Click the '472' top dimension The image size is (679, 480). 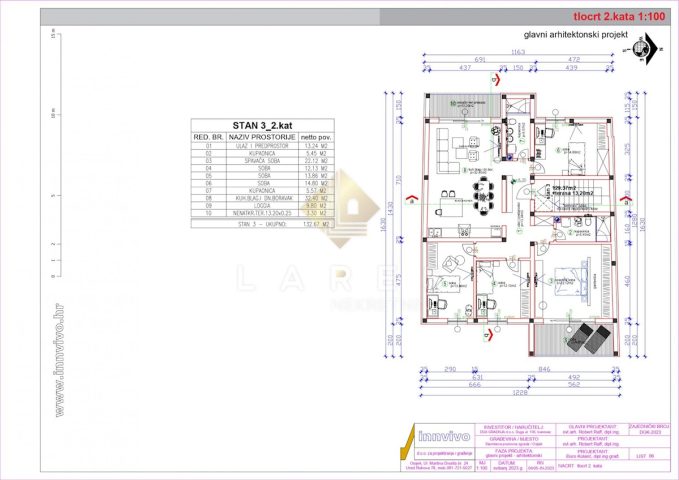[x=574, y=60]
